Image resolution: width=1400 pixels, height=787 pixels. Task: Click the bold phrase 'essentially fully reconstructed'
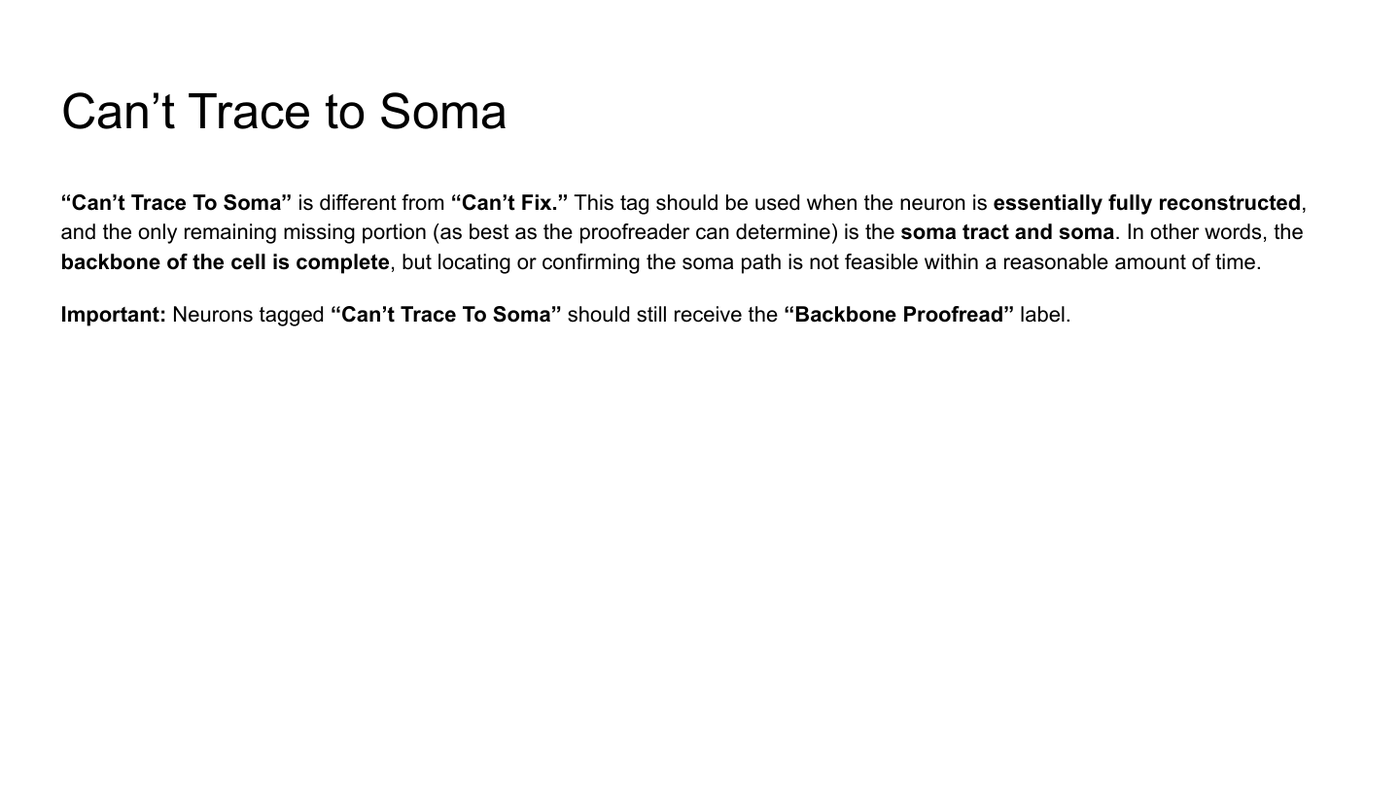tap(1147, 203)
